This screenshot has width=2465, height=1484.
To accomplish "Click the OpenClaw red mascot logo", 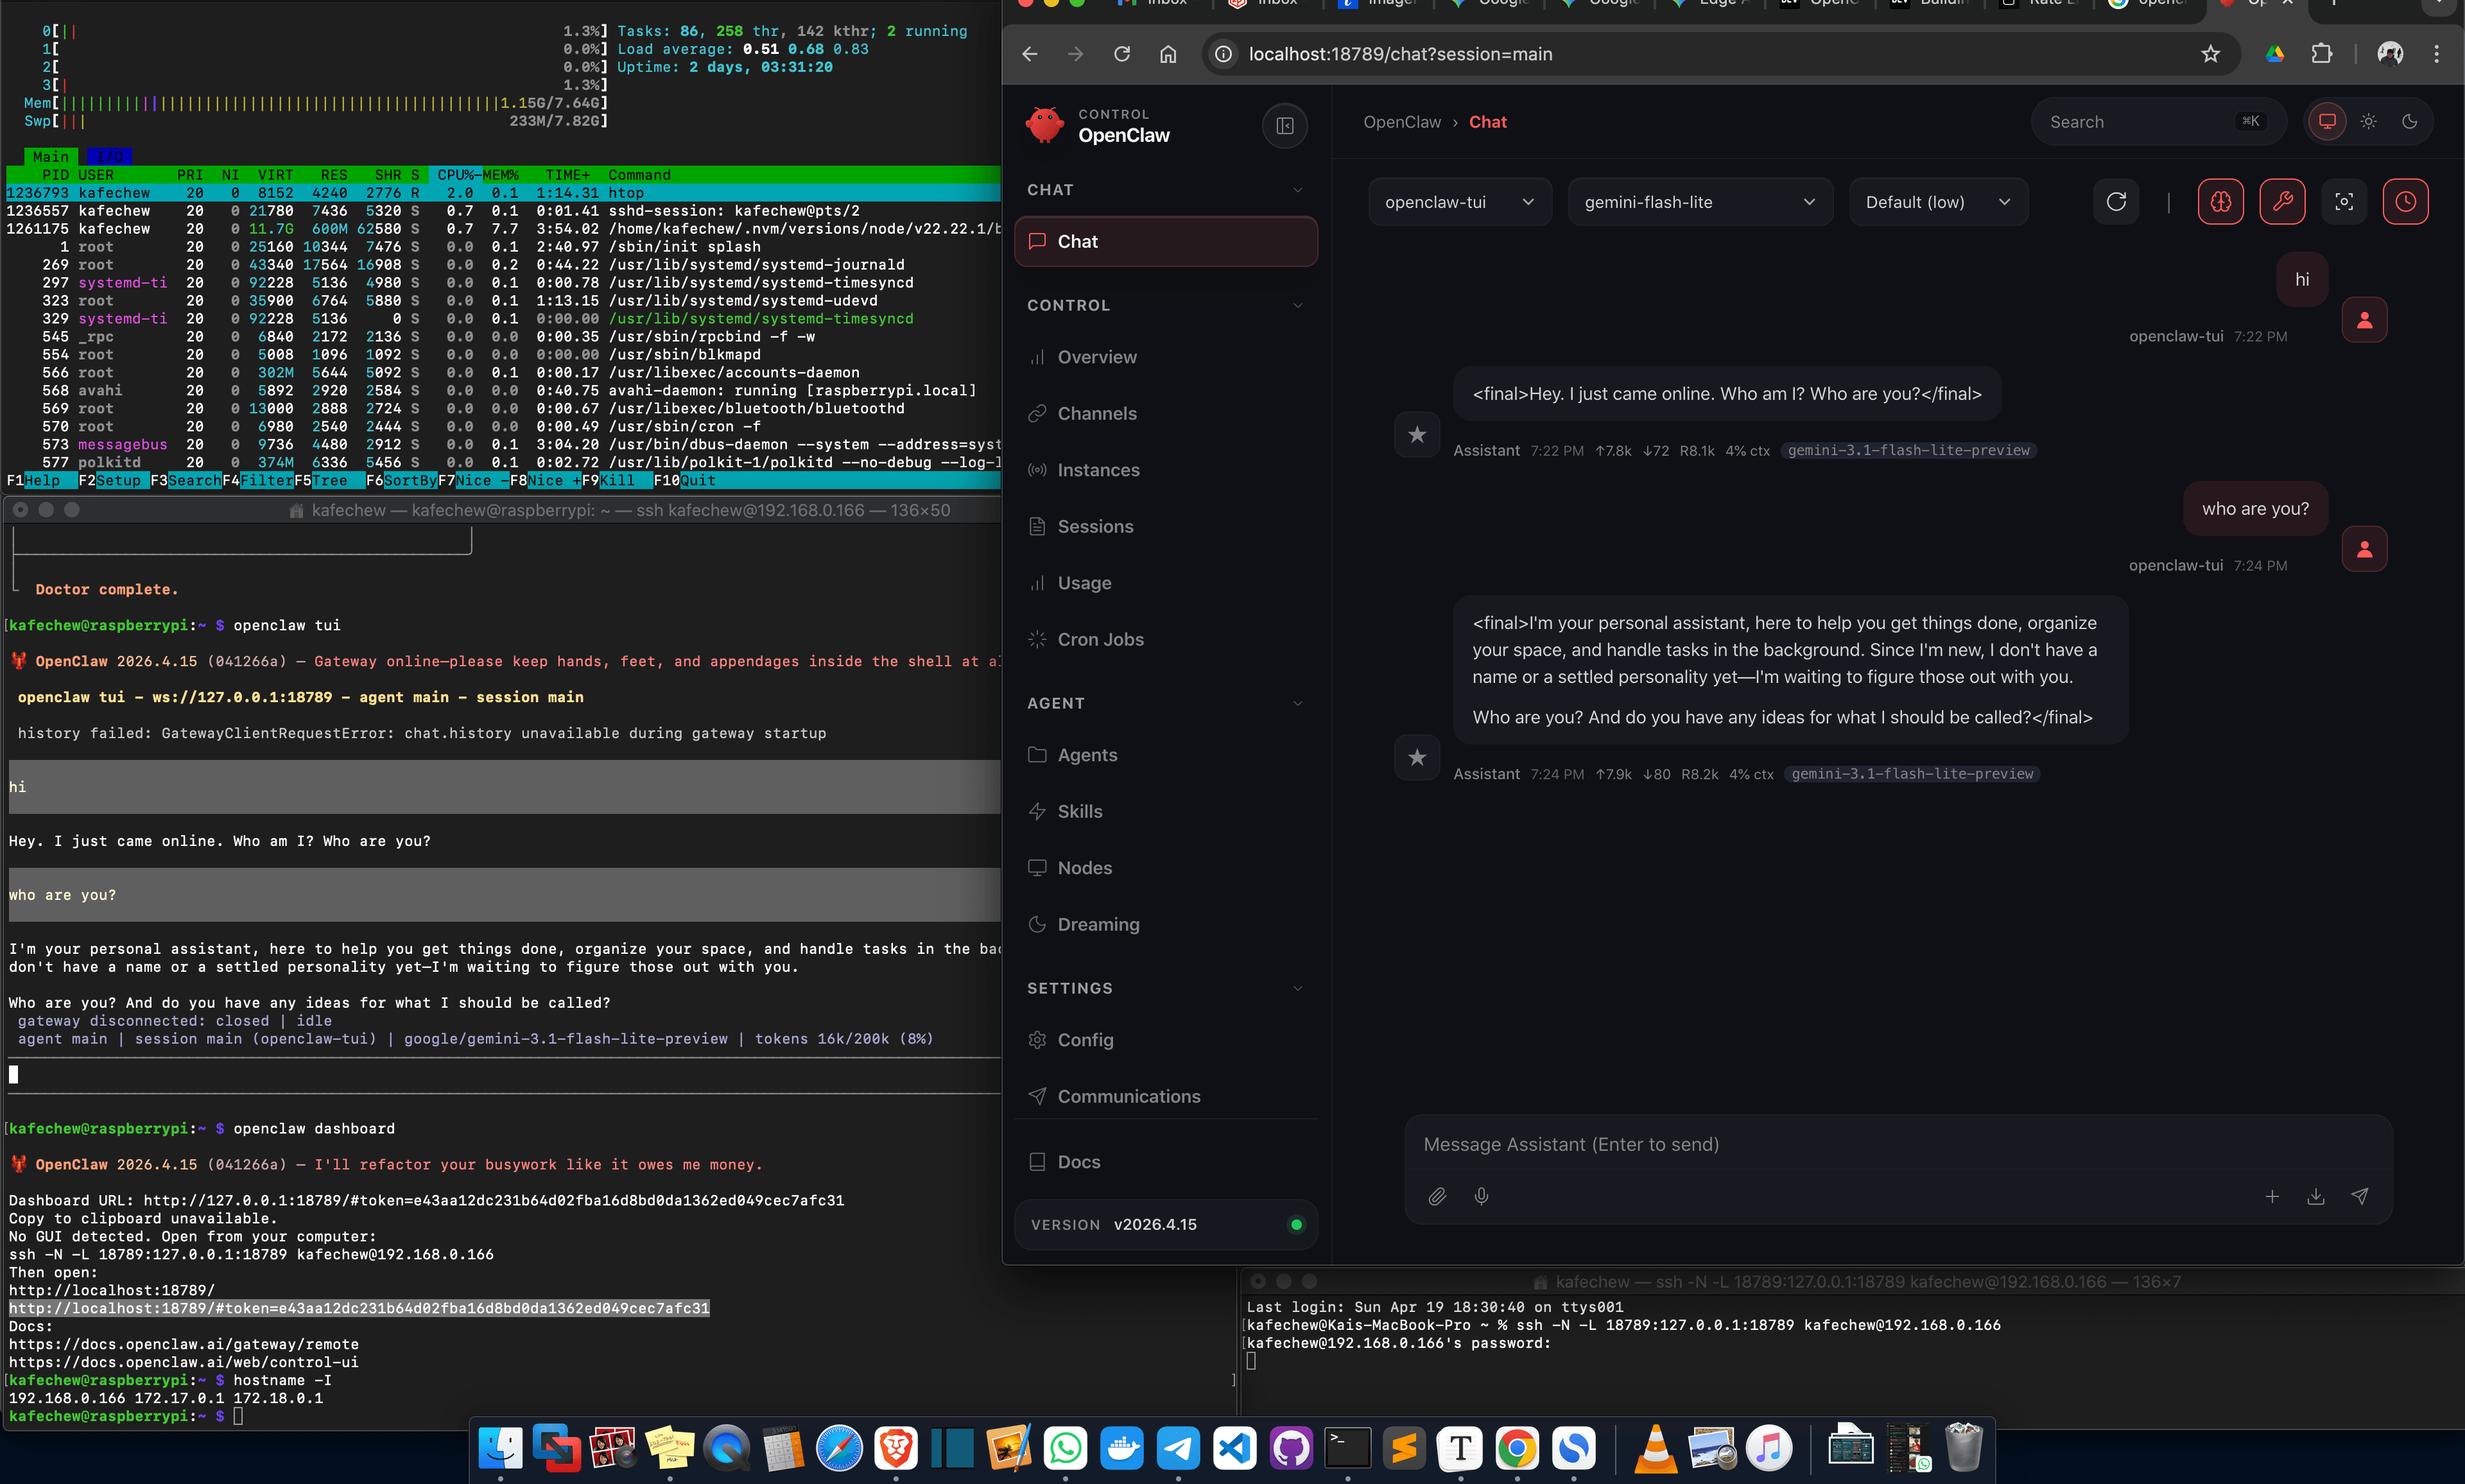I will [x=1045, y=125].
